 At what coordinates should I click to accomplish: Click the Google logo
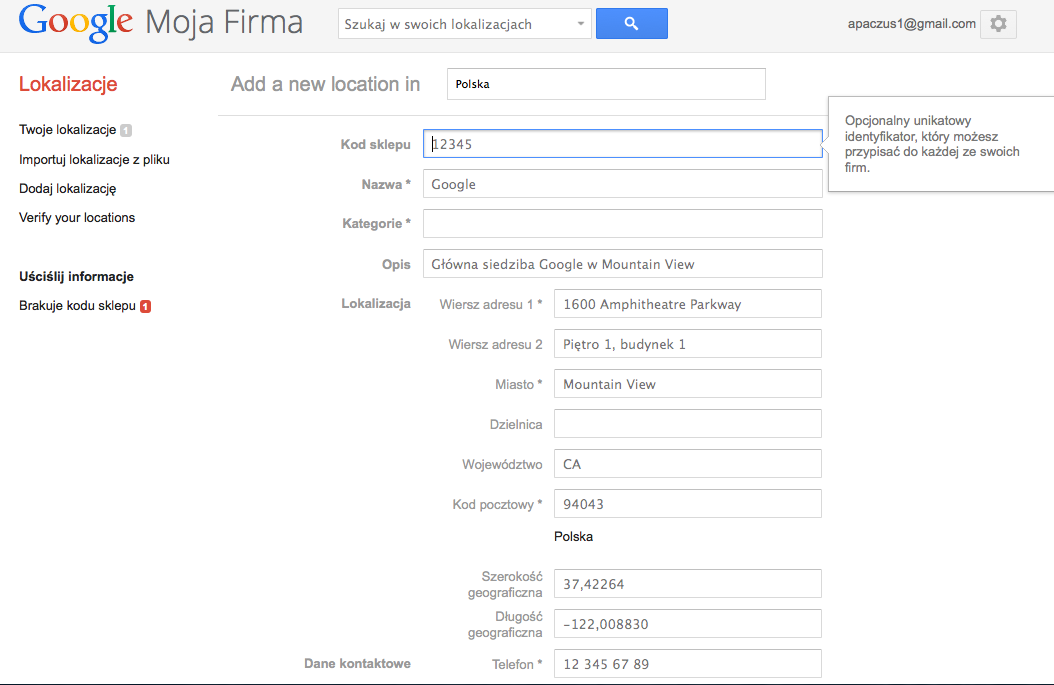pyautogui.click(x=76, y=24)
